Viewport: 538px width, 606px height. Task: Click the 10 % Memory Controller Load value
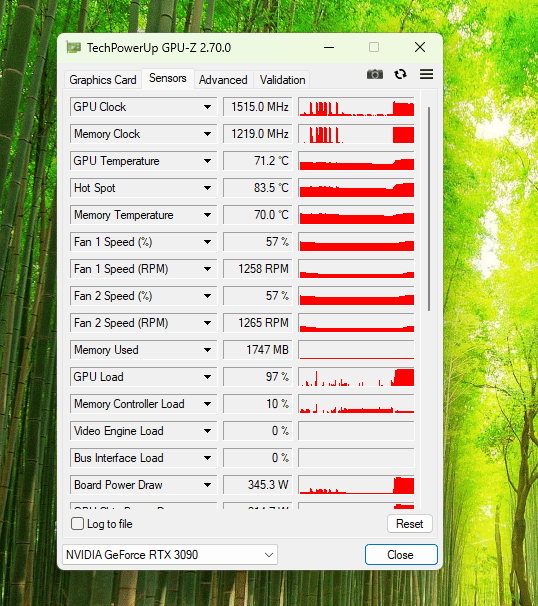[x=258, y=404]
